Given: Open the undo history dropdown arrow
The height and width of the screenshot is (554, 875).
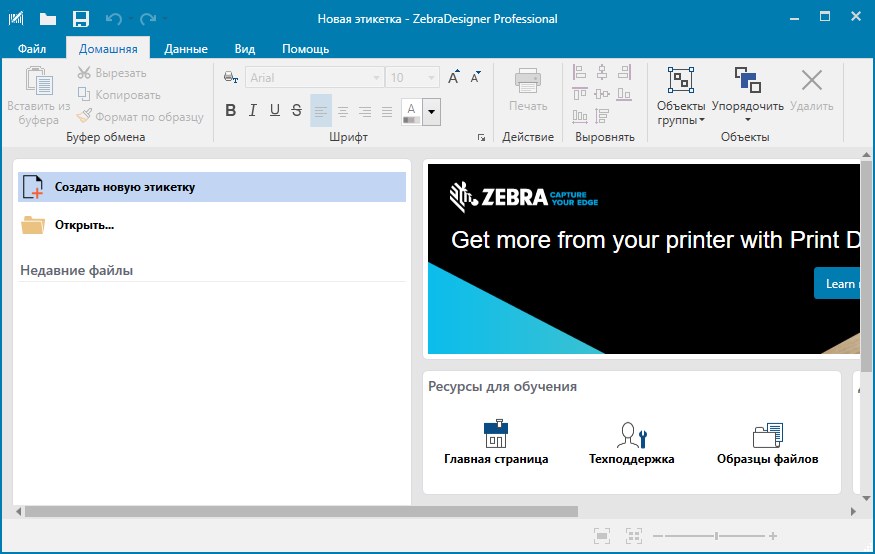Looking at the screenshot, I should [131, 19].
